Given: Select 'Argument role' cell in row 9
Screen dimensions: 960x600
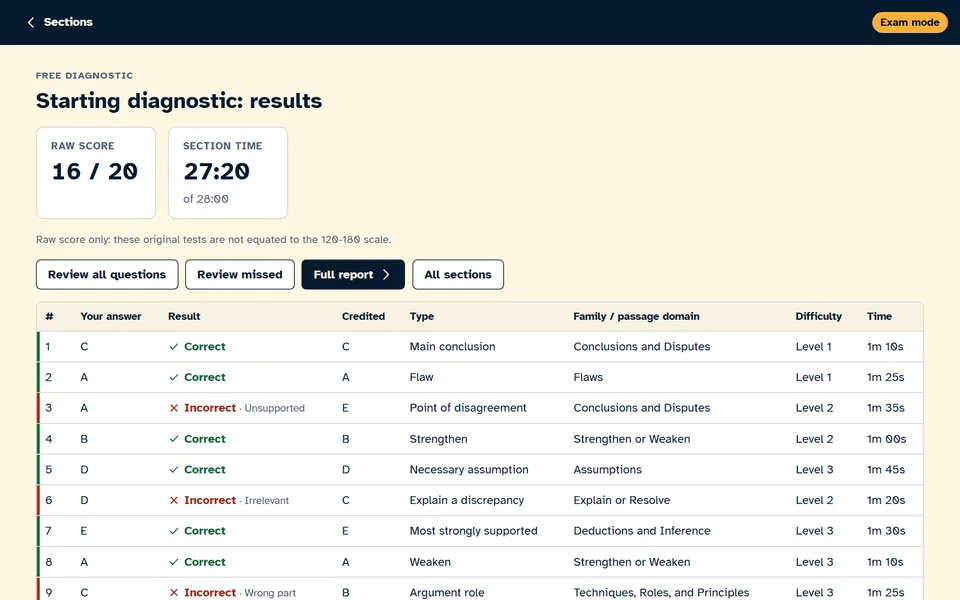Looking at the screenshot, I should coord(447,593).
